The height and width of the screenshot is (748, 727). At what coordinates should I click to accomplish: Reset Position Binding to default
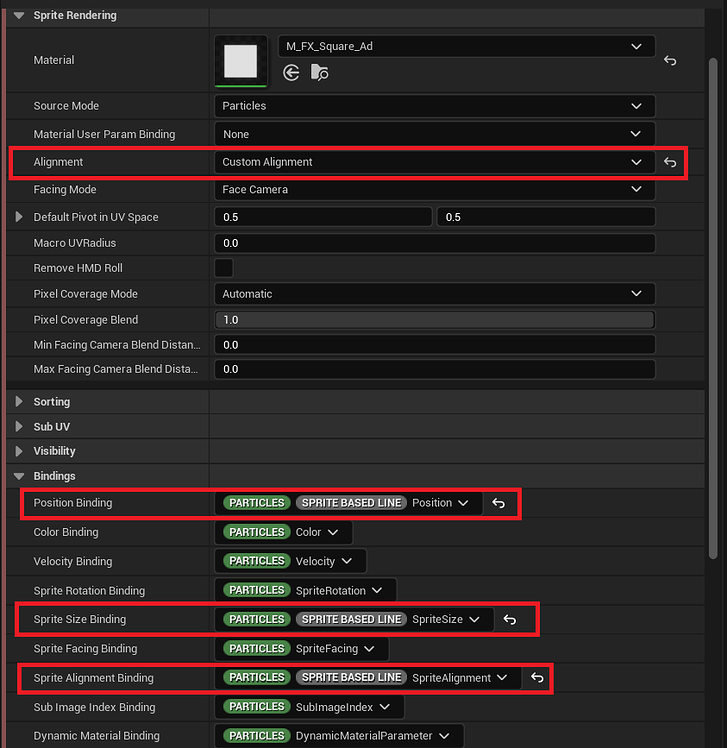499,503
